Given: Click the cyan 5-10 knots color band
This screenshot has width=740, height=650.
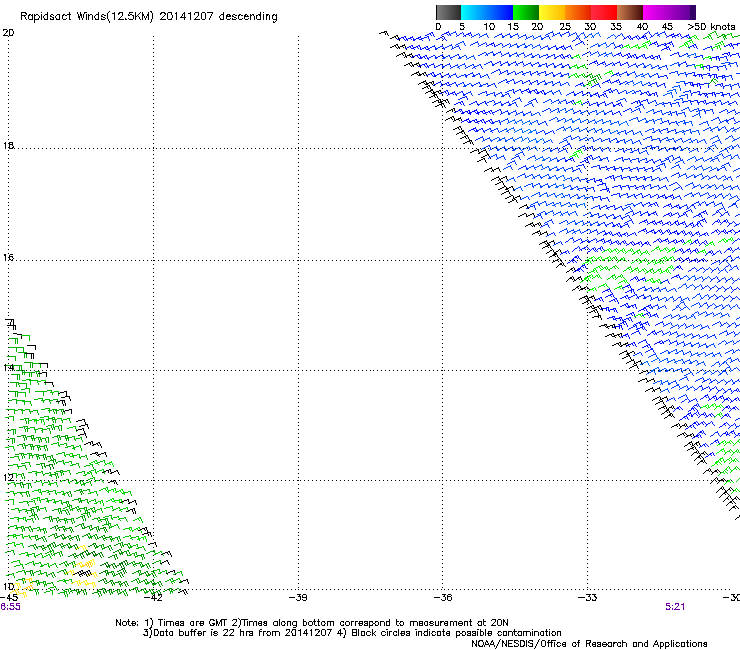Looking at the screenshot, I should point(474,12).
